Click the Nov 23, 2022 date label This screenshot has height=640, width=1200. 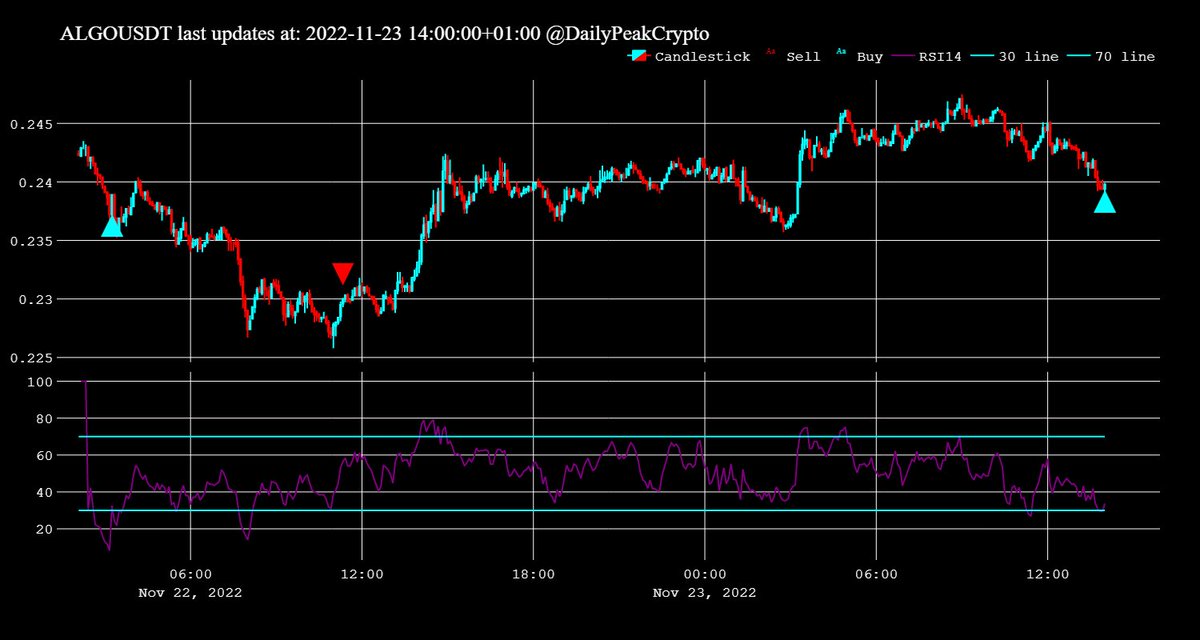click(704, 592)
